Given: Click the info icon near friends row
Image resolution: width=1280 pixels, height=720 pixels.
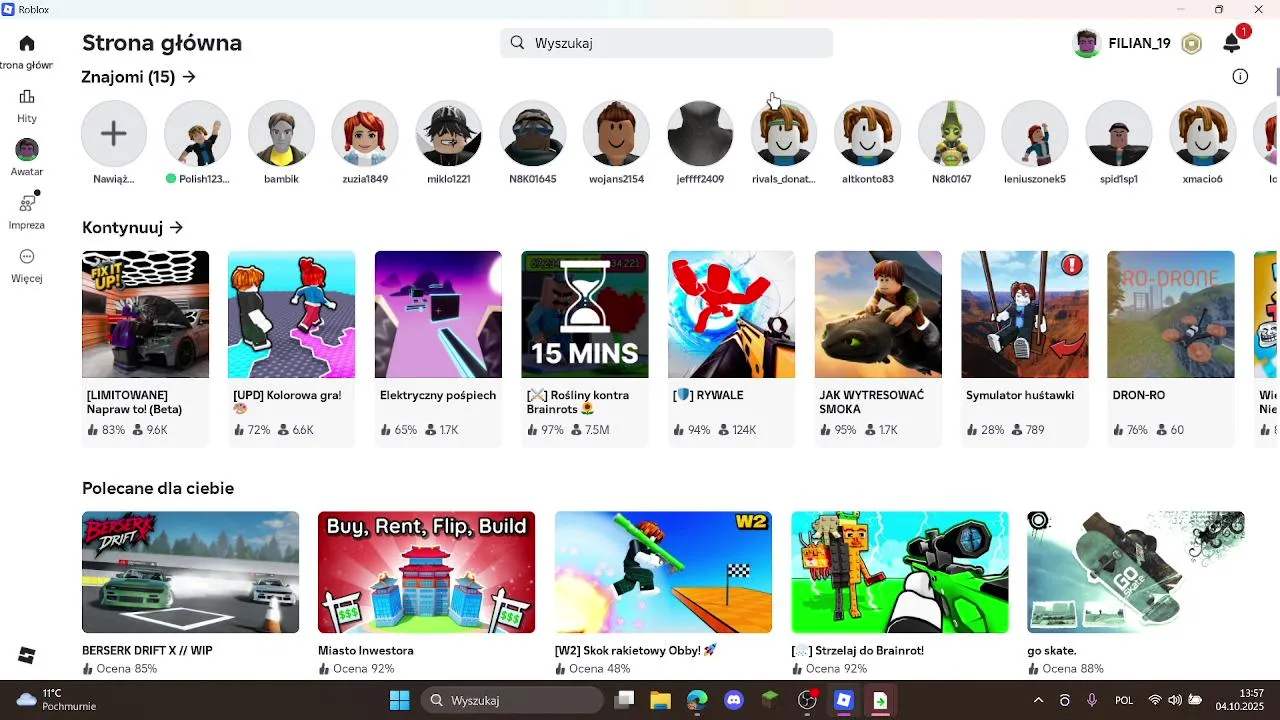Looking at the screenshot, I should 1240,77.
